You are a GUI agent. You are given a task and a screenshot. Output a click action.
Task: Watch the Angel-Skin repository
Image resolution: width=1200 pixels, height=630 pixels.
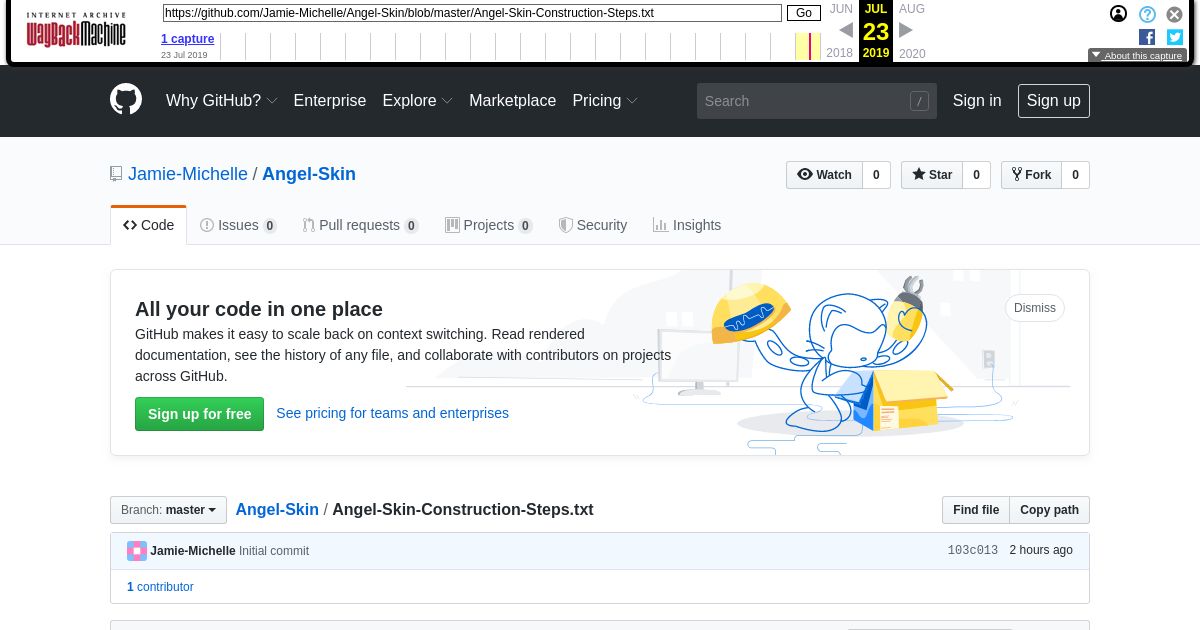(824, 175)
